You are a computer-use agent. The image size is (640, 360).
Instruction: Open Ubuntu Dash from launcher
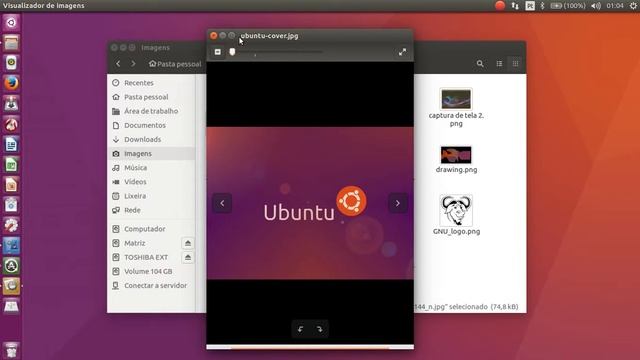(x=11, y=22)
